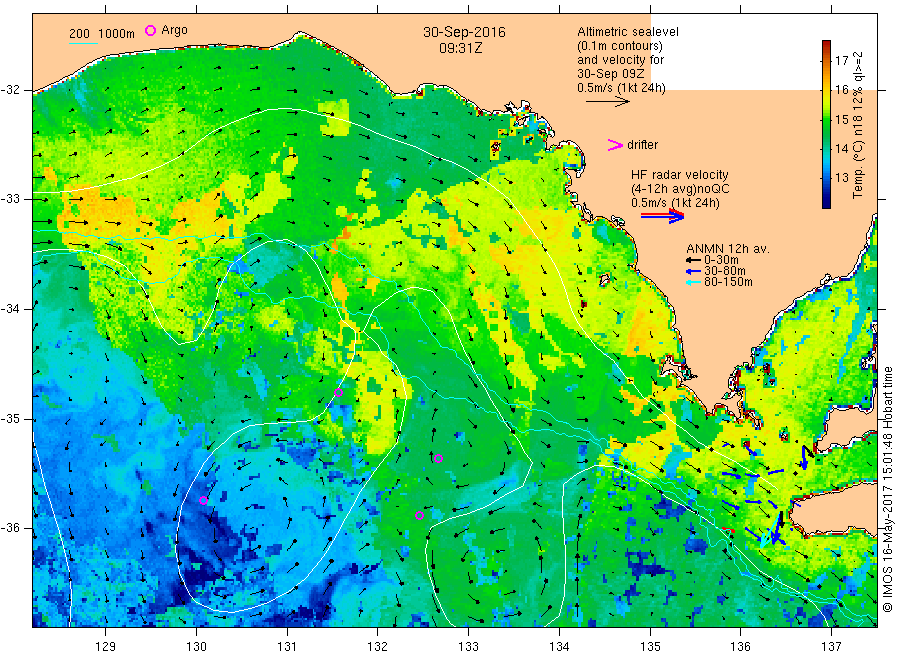Click the blue 30-80m ANMN arrow symbol
The width and height of the screenshot is (900, 660).
tap(693, 271)
